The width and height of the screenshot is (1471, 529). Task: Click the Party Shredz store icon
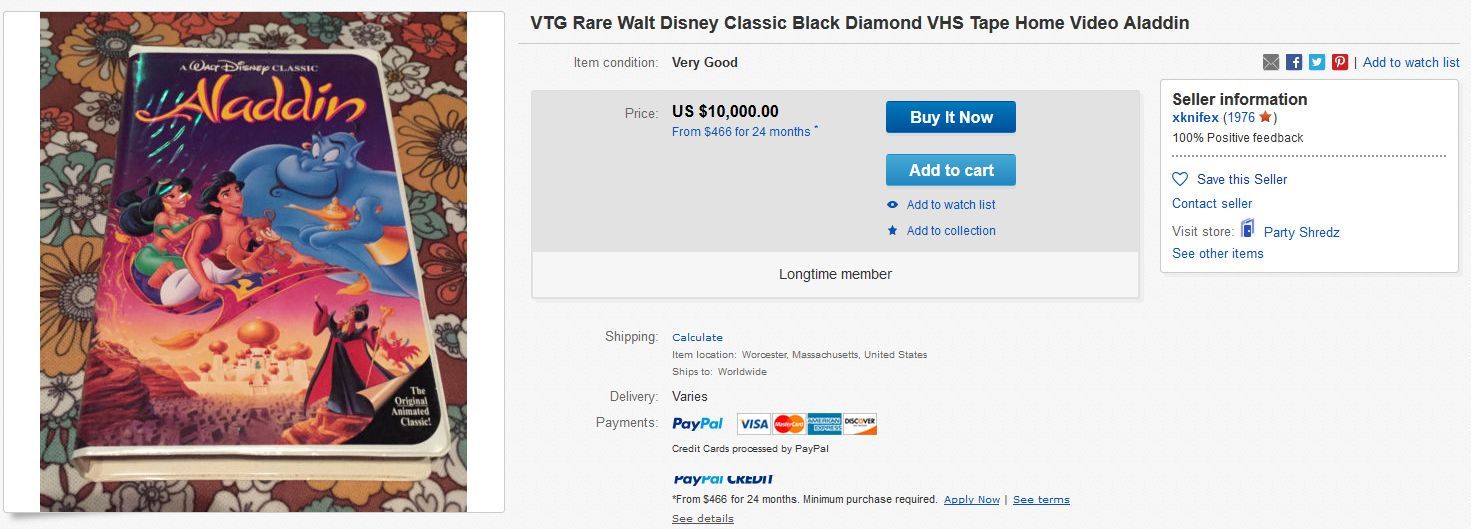tap(1248, 230)
